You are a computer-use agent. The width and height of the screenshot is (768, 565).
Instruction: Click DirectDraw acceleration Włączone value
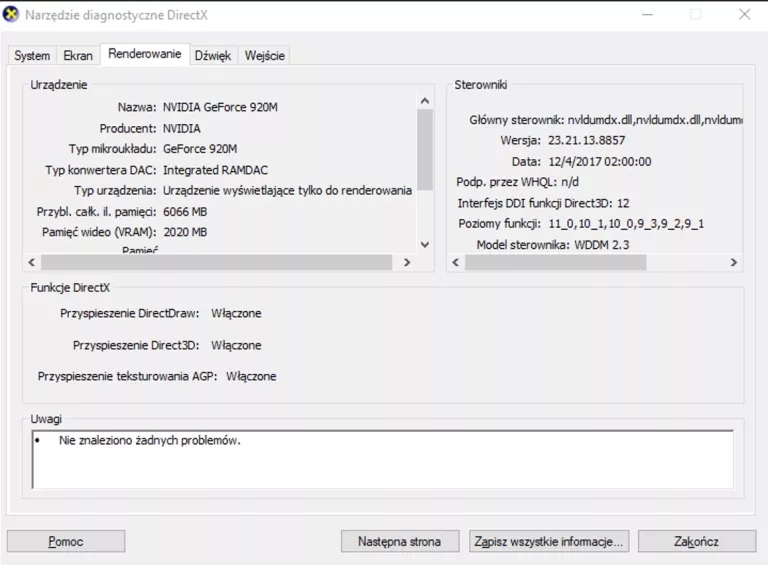pos(236,313)
